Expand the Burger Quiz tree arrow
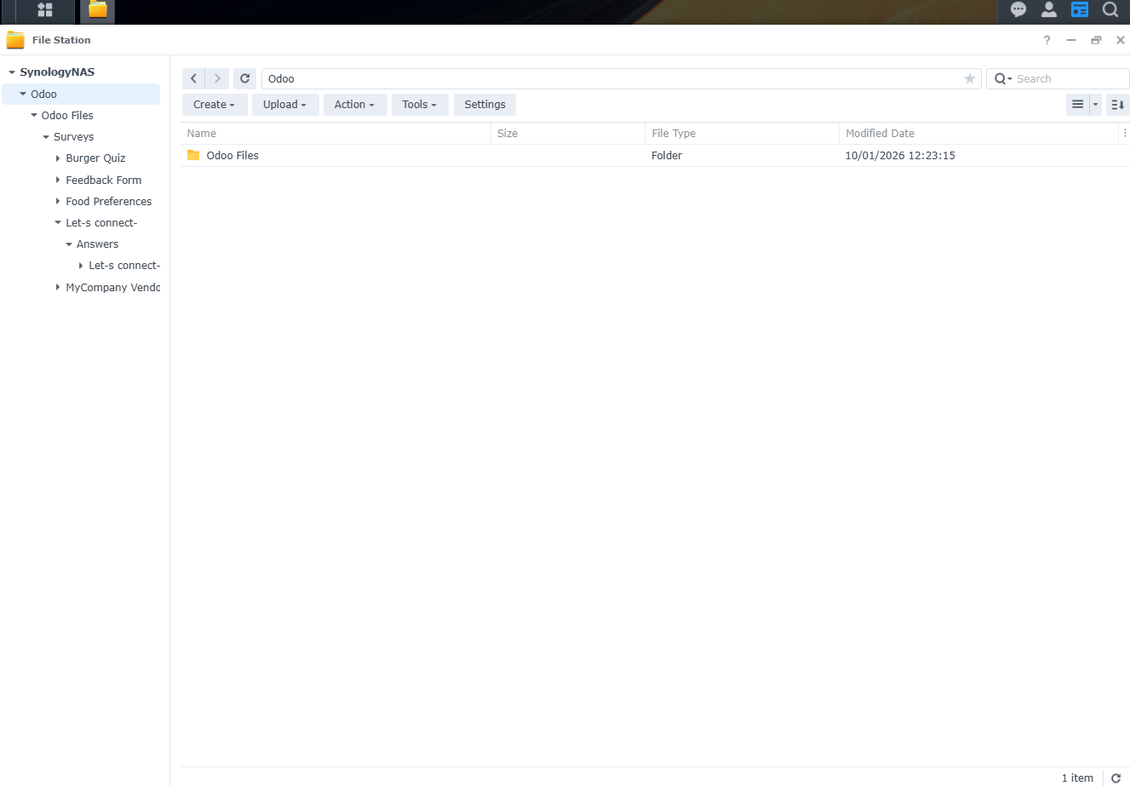Image resolution: width=1130 pixels, height=786 pixels. 58,158
